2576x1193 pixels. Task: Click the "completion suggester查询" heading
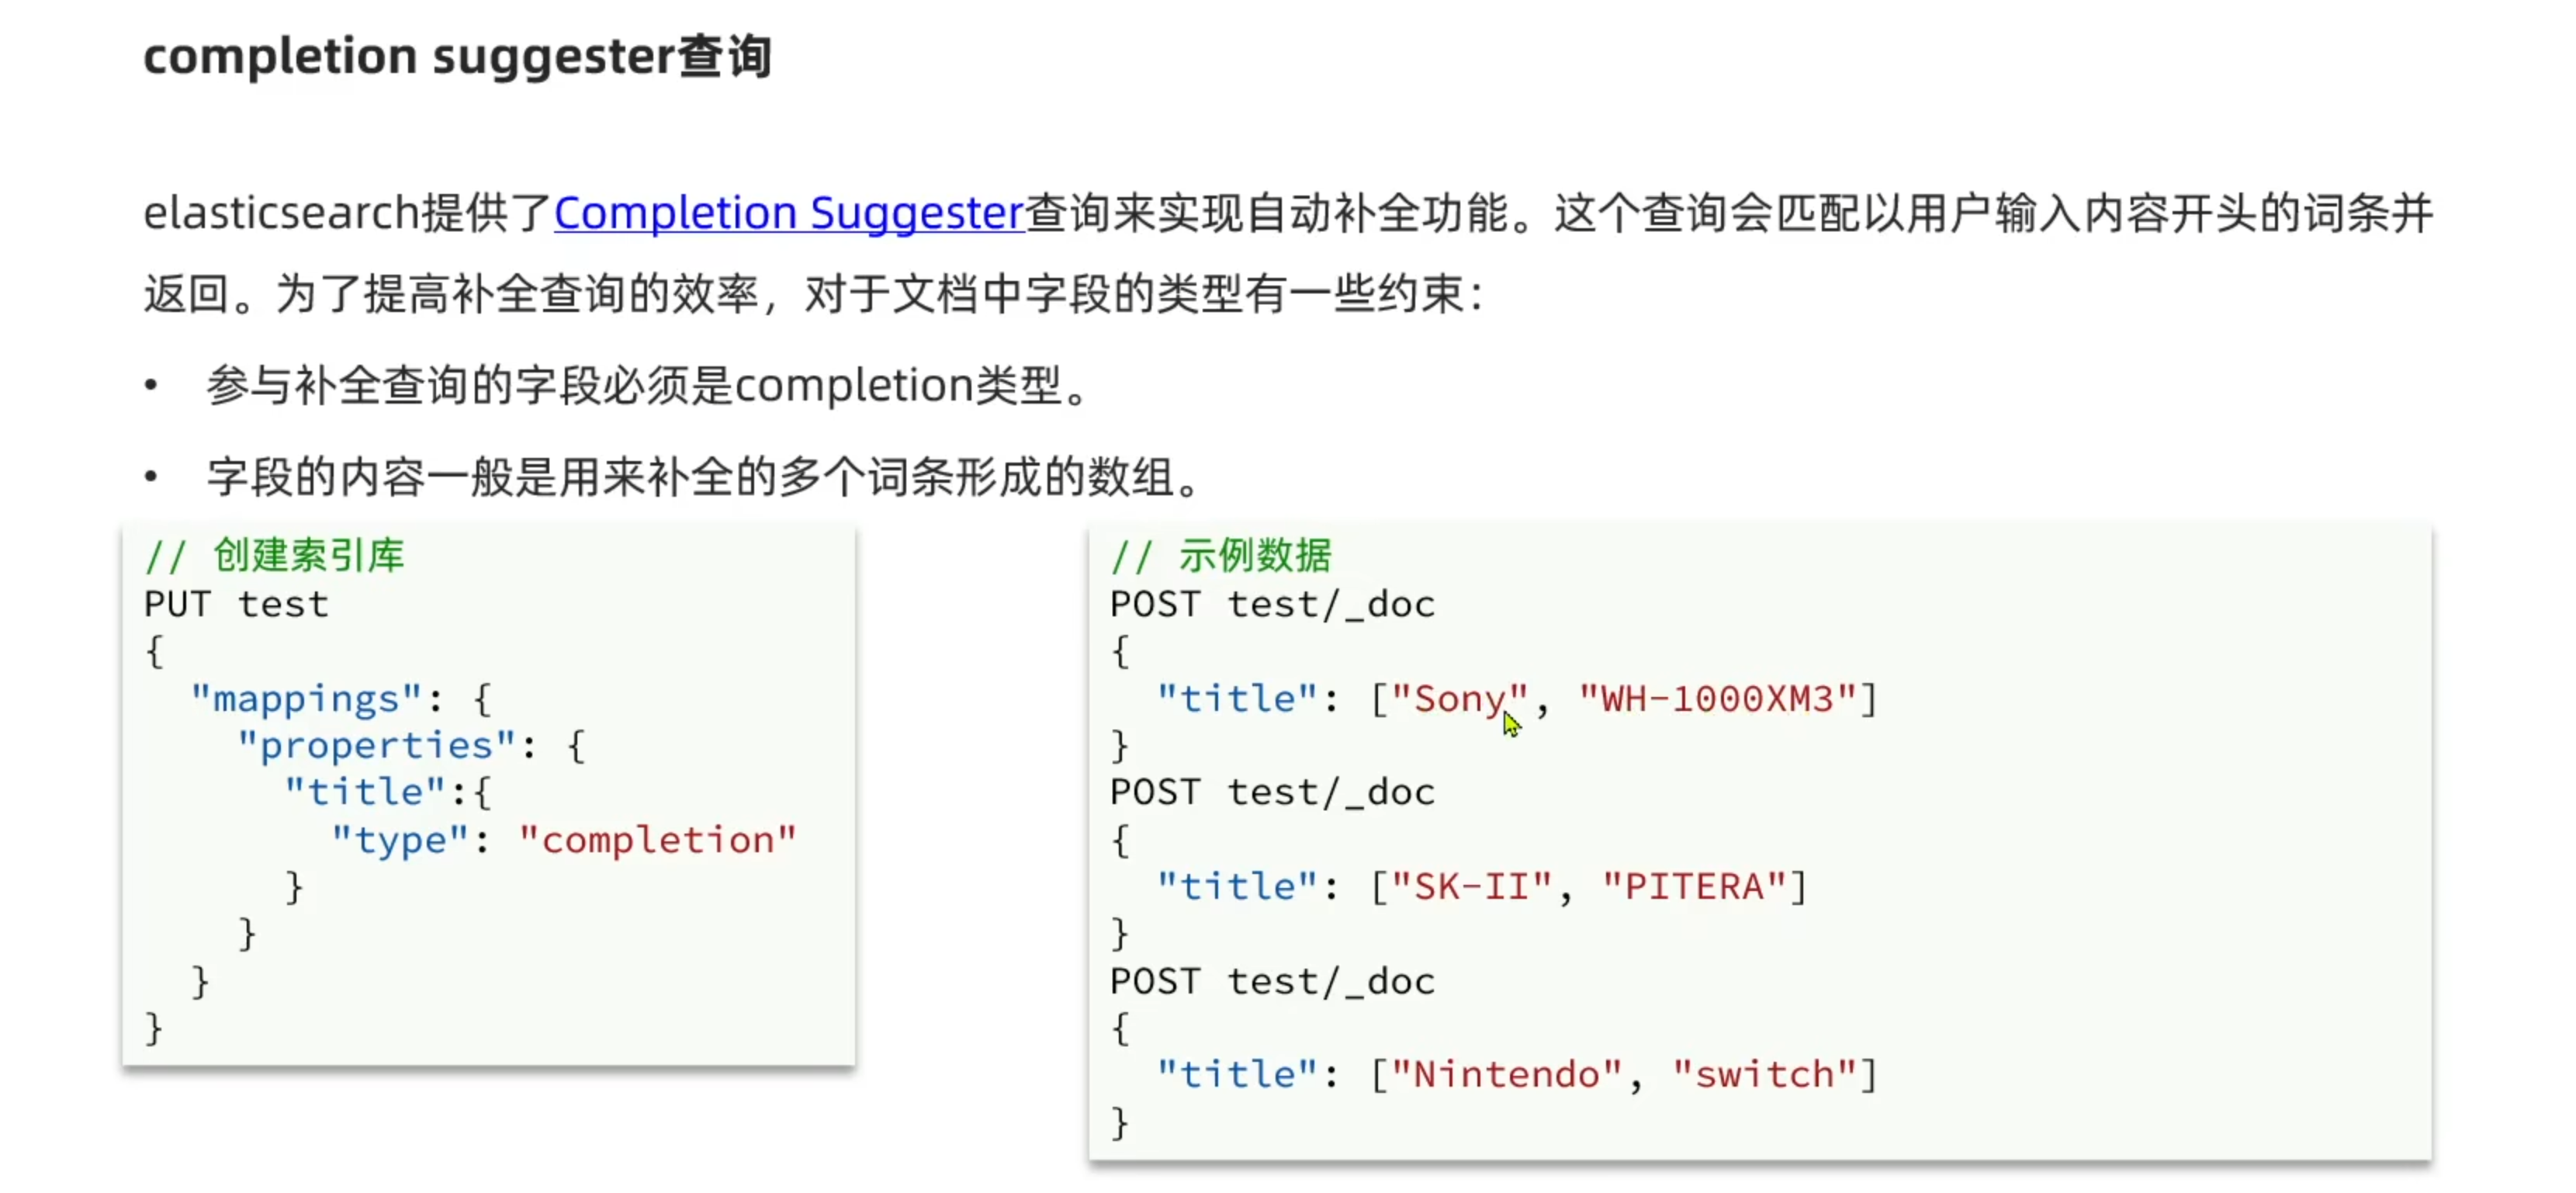coord(457,56)
